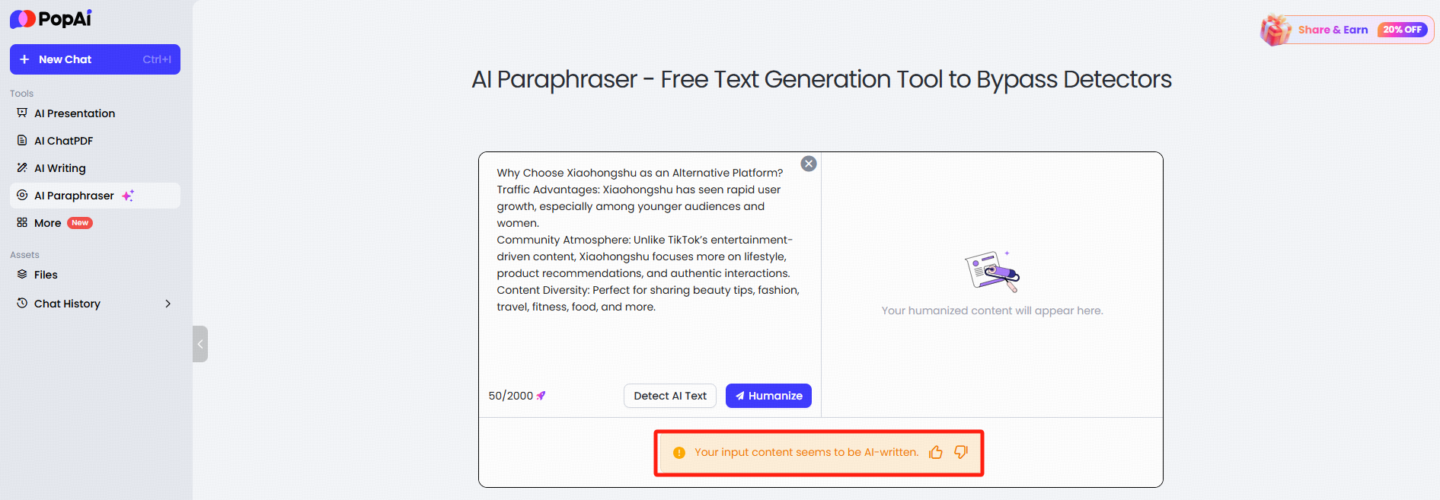The height and width of the screenshot is (500, 1440).
Task: Click the AI Writing pen icon
Action: click(22, 168)
